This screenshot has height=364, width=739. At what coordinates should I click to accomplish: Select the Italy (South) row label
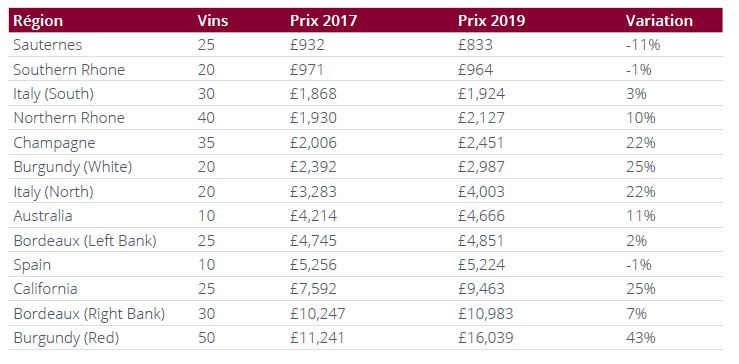tap(53, 94)
